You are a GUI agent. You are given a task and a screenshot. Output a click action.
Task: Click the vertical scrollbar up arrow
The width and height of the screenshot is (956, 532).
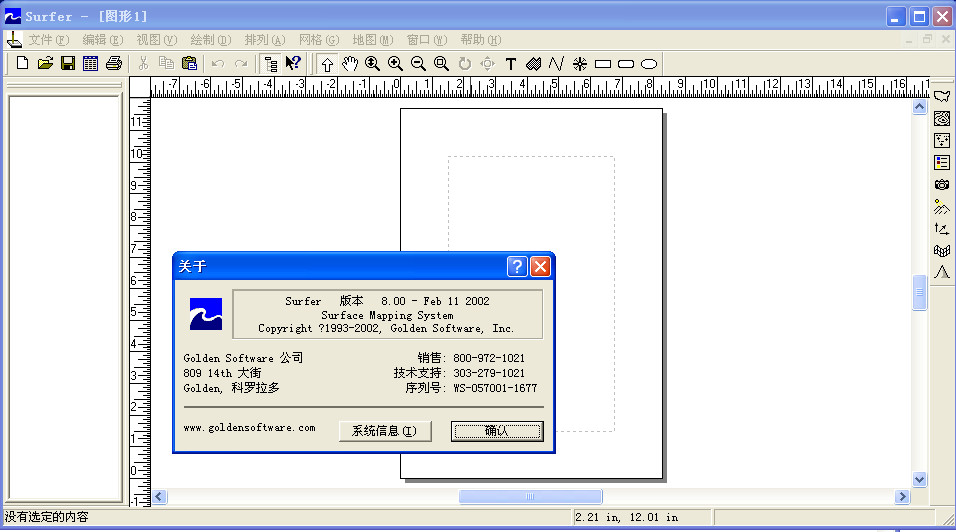pyautogui.click(x=919, y=107)
